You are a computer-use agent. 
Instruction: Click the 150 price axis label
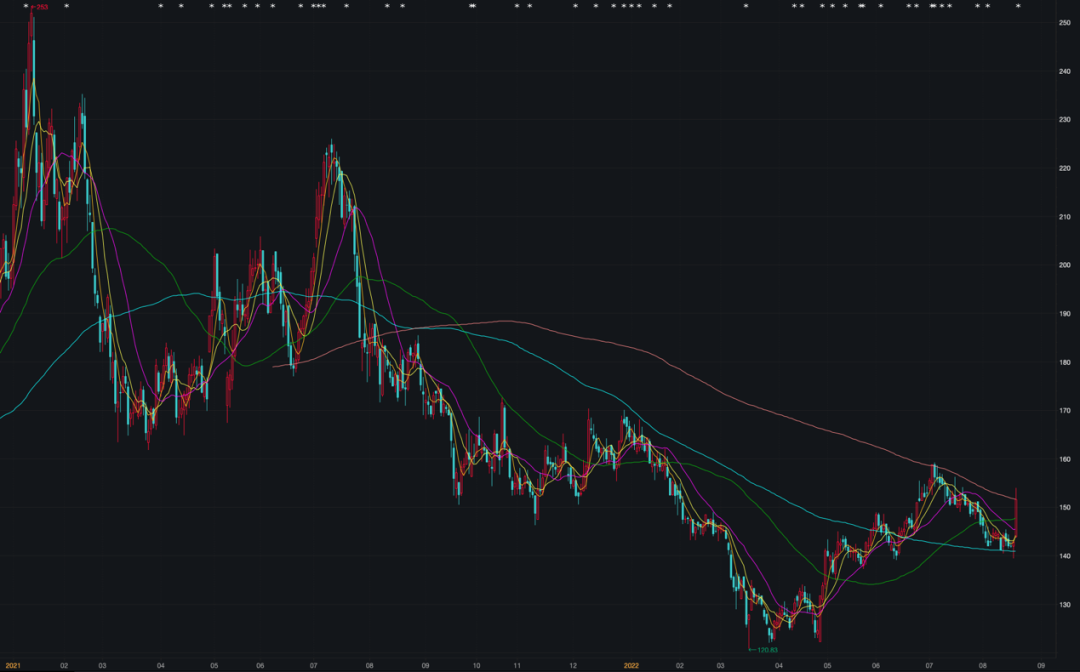point(1066,508)
